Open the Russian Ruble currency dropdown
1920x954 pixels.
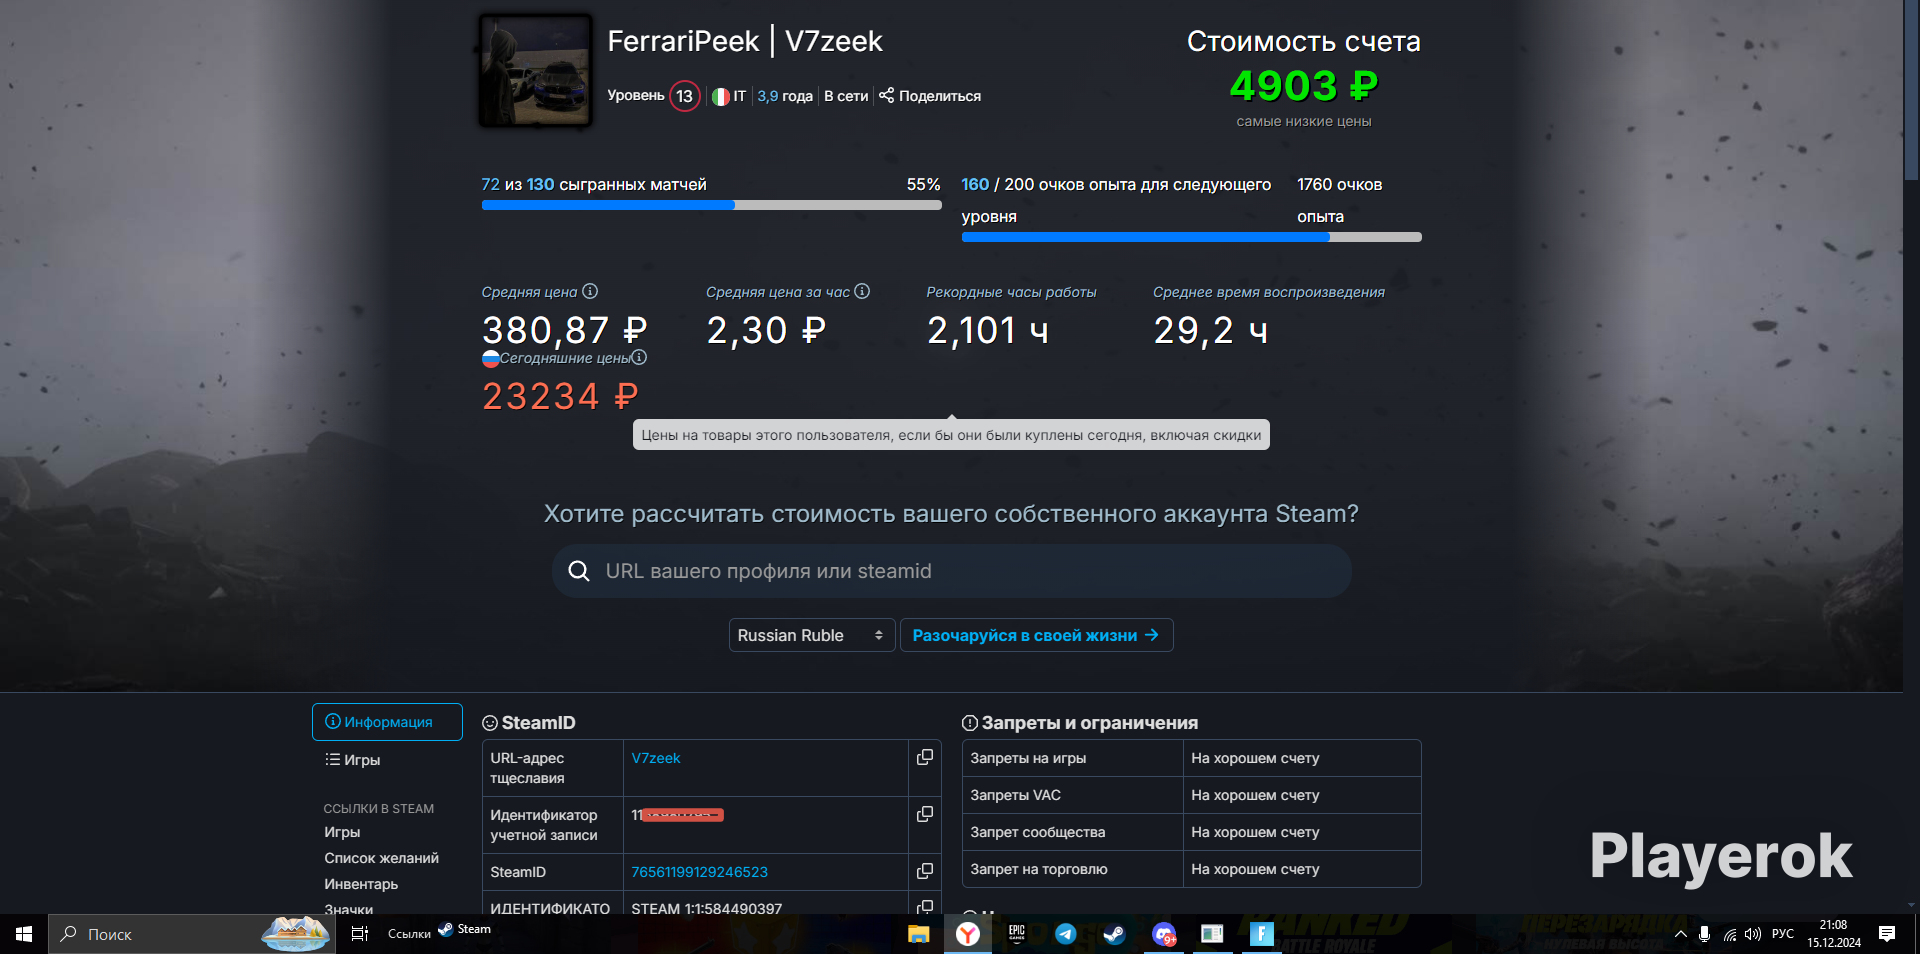click(812, 635)
